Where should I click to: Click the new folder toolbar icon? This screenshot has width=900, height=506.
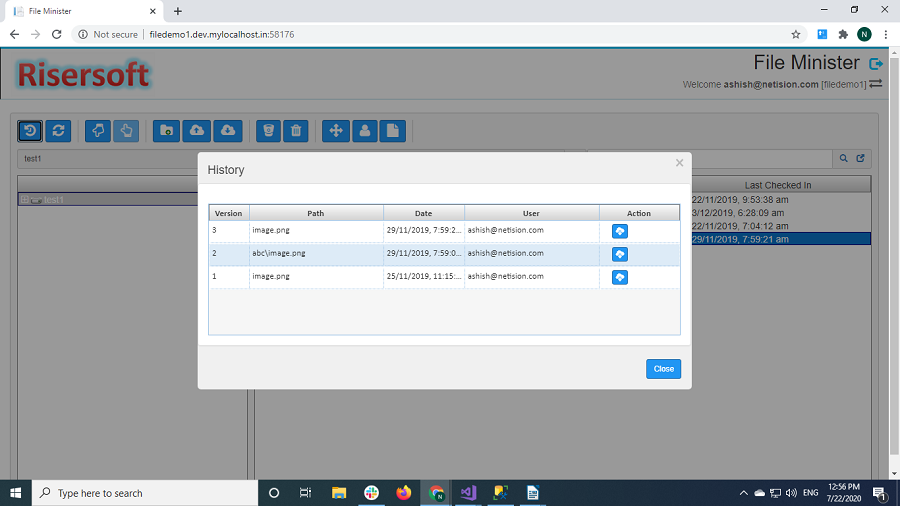click(x=167, y=131)
